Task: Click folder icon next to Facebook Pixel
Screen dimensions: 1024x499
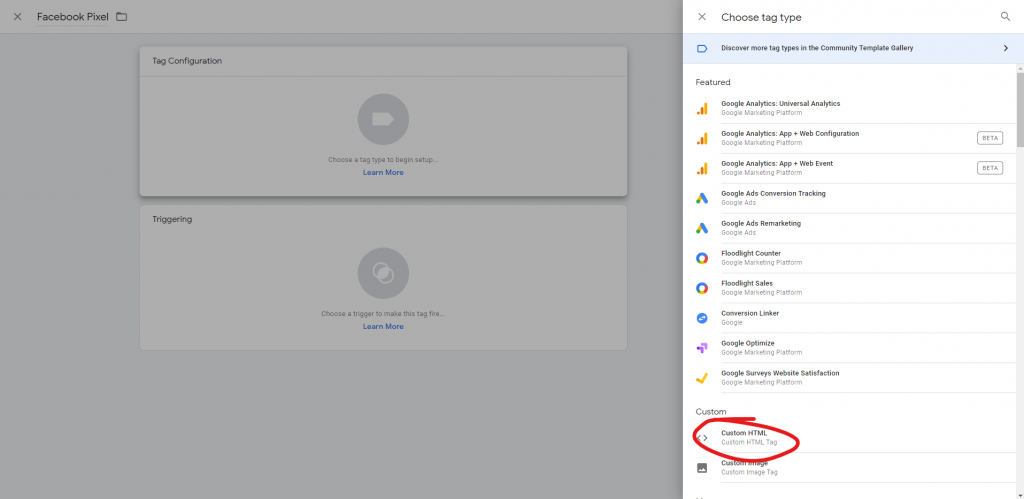Action: point(121,17)
